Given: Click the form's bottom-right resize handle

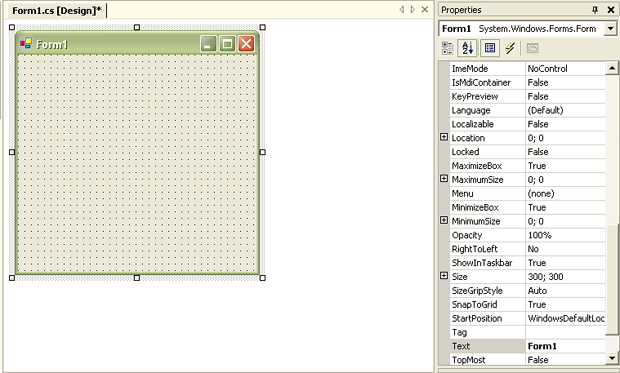Looking at the screenshot, I should point(263,278).
